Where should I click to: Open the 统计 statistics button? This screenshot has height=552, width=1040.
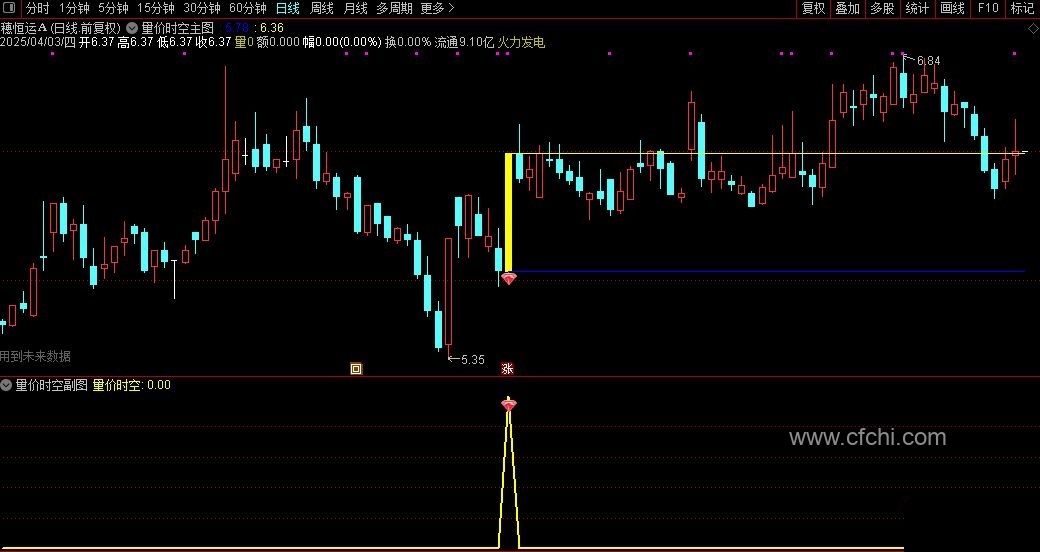coord(917,8)
